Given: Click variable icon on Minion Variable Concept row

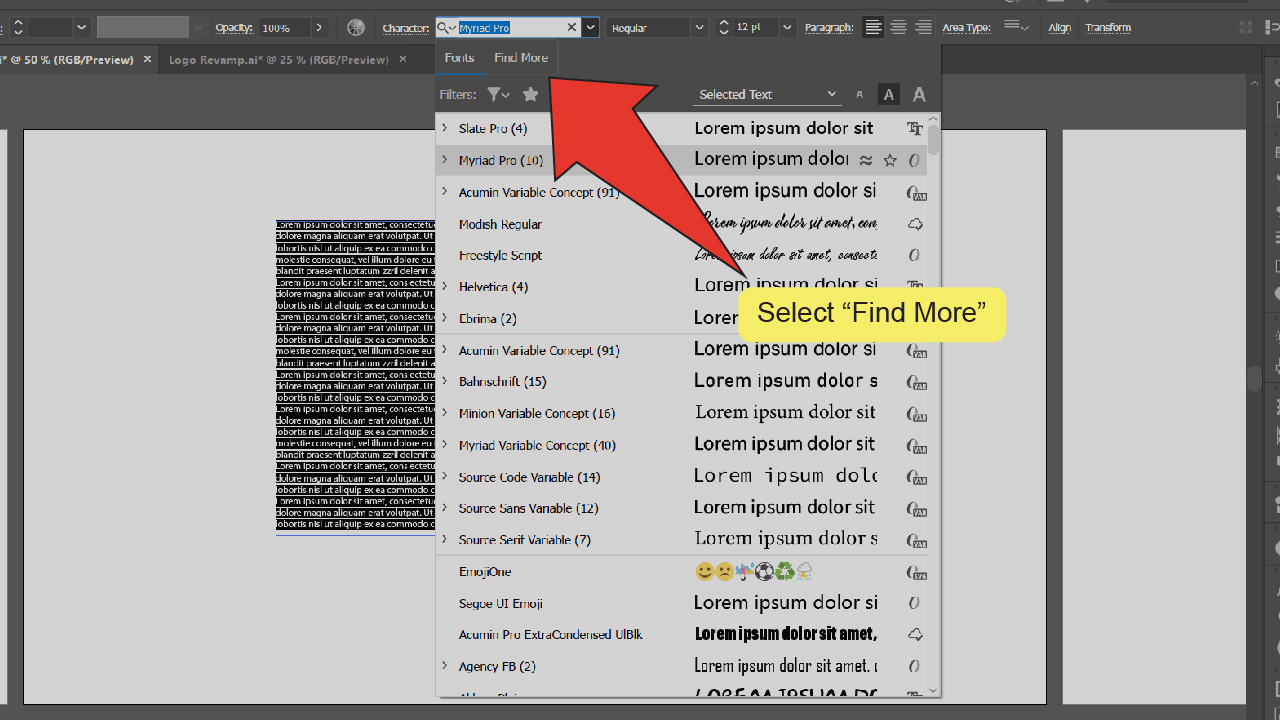Looking at the screenshot, I should click(916, 414).
